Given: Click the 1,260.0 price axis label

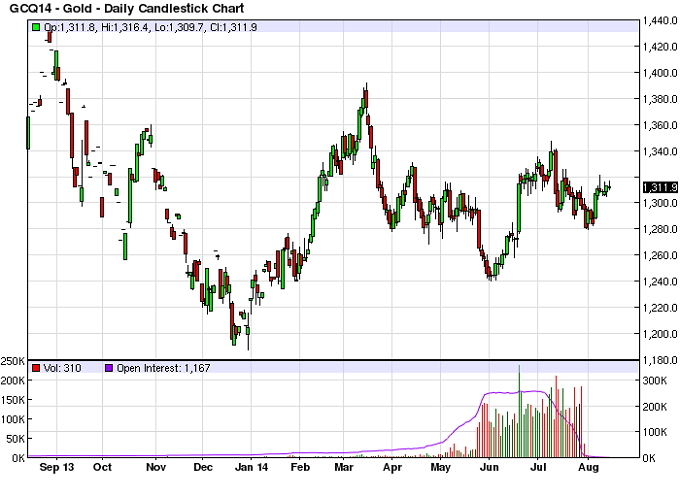Looking at the screenshot, I should [x=660, y=255].
